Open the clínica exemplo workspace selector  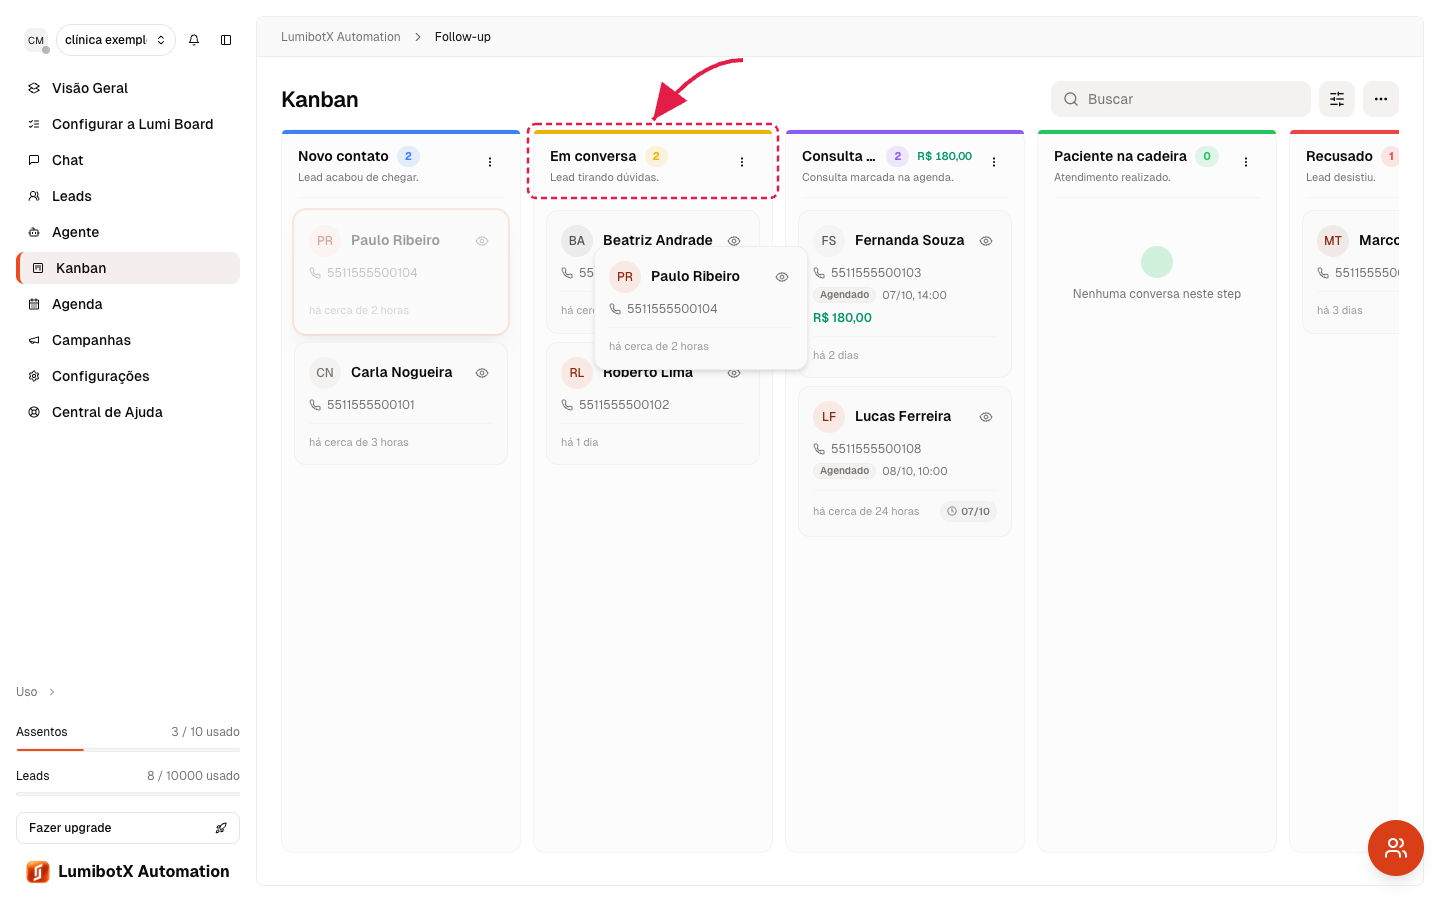click(x=116, y=40)
